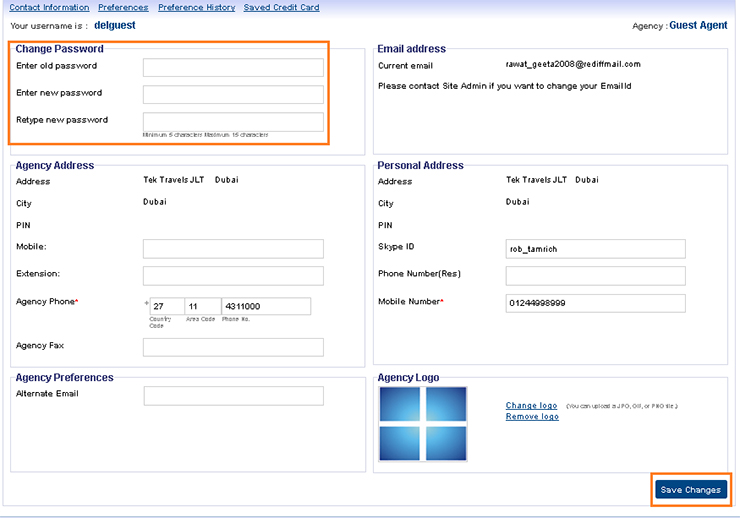Screen dimensions: 740x518
Task: Click the Email address section heading
Action: click(x=412, y=49)
